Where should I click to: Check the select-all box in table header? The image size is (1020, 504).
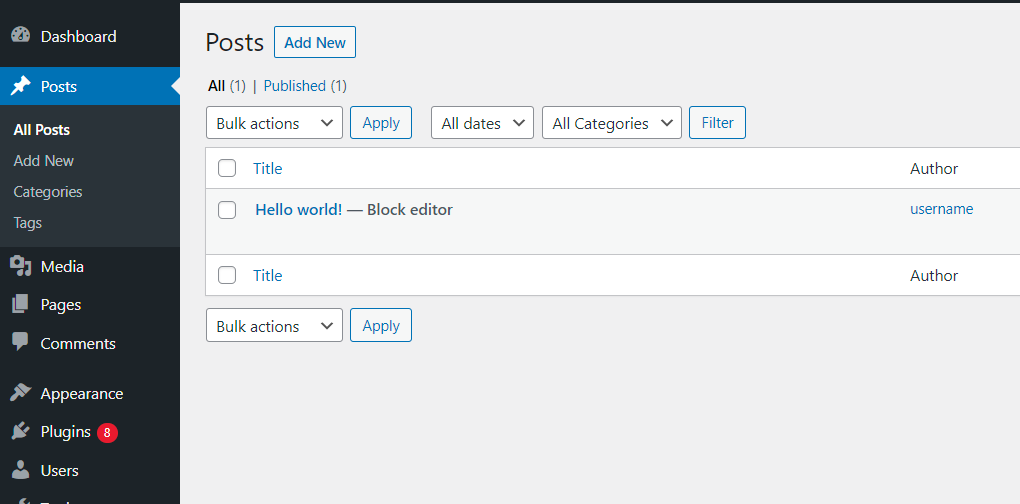[x=227, y=168]
